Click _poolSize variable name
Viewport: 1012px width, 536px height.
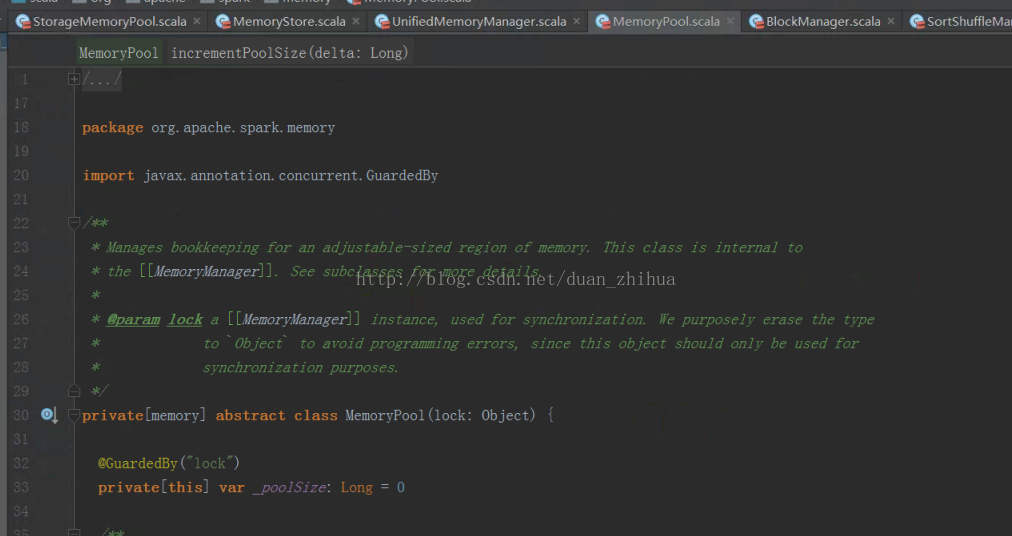point(290,487)
